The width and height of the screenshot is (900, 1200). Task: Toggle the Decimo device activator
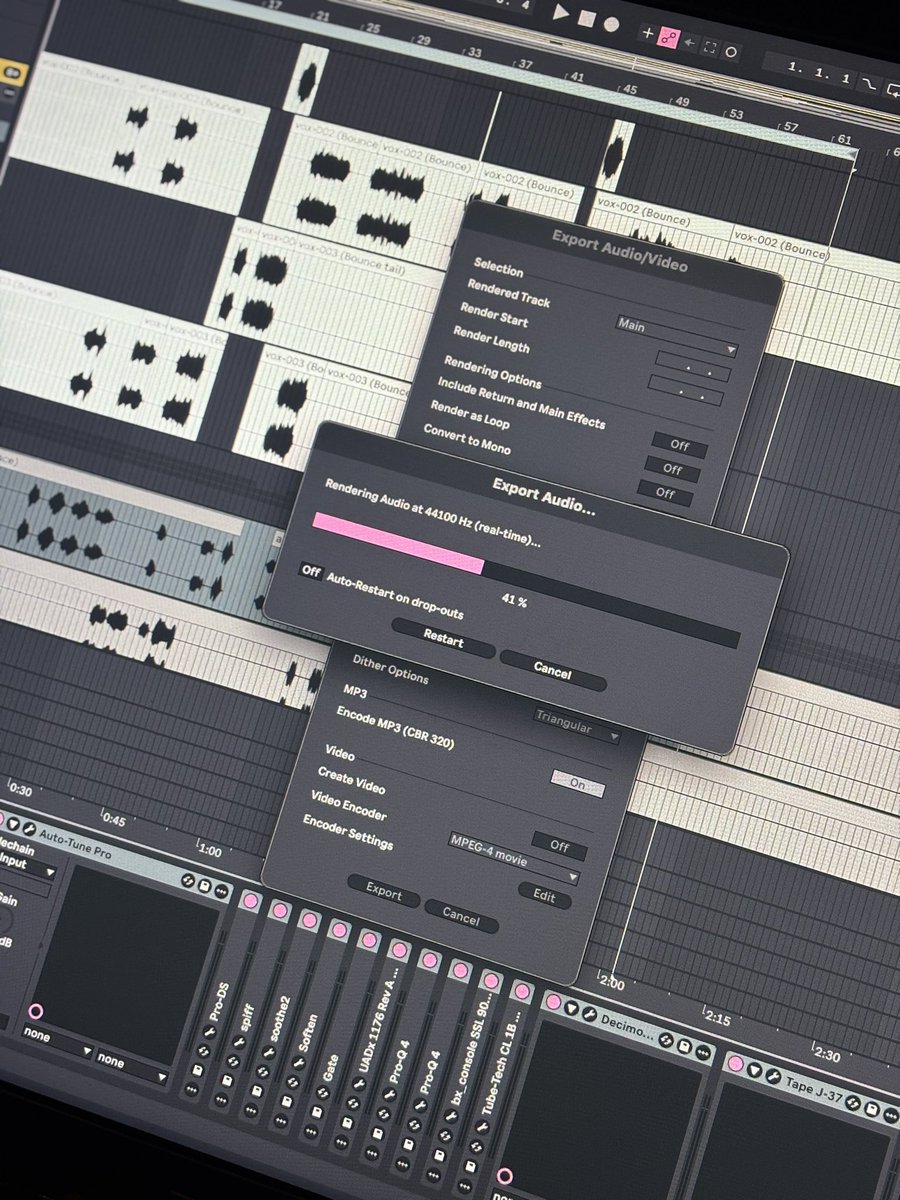tap(553, 1001)
